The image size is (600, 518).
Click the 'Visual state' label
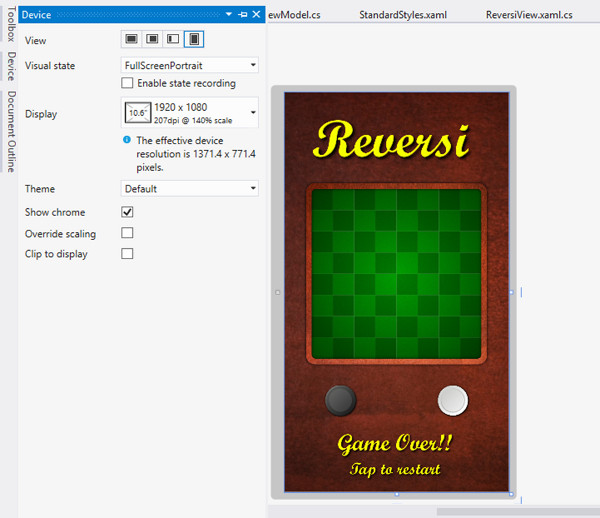[50, 65]
